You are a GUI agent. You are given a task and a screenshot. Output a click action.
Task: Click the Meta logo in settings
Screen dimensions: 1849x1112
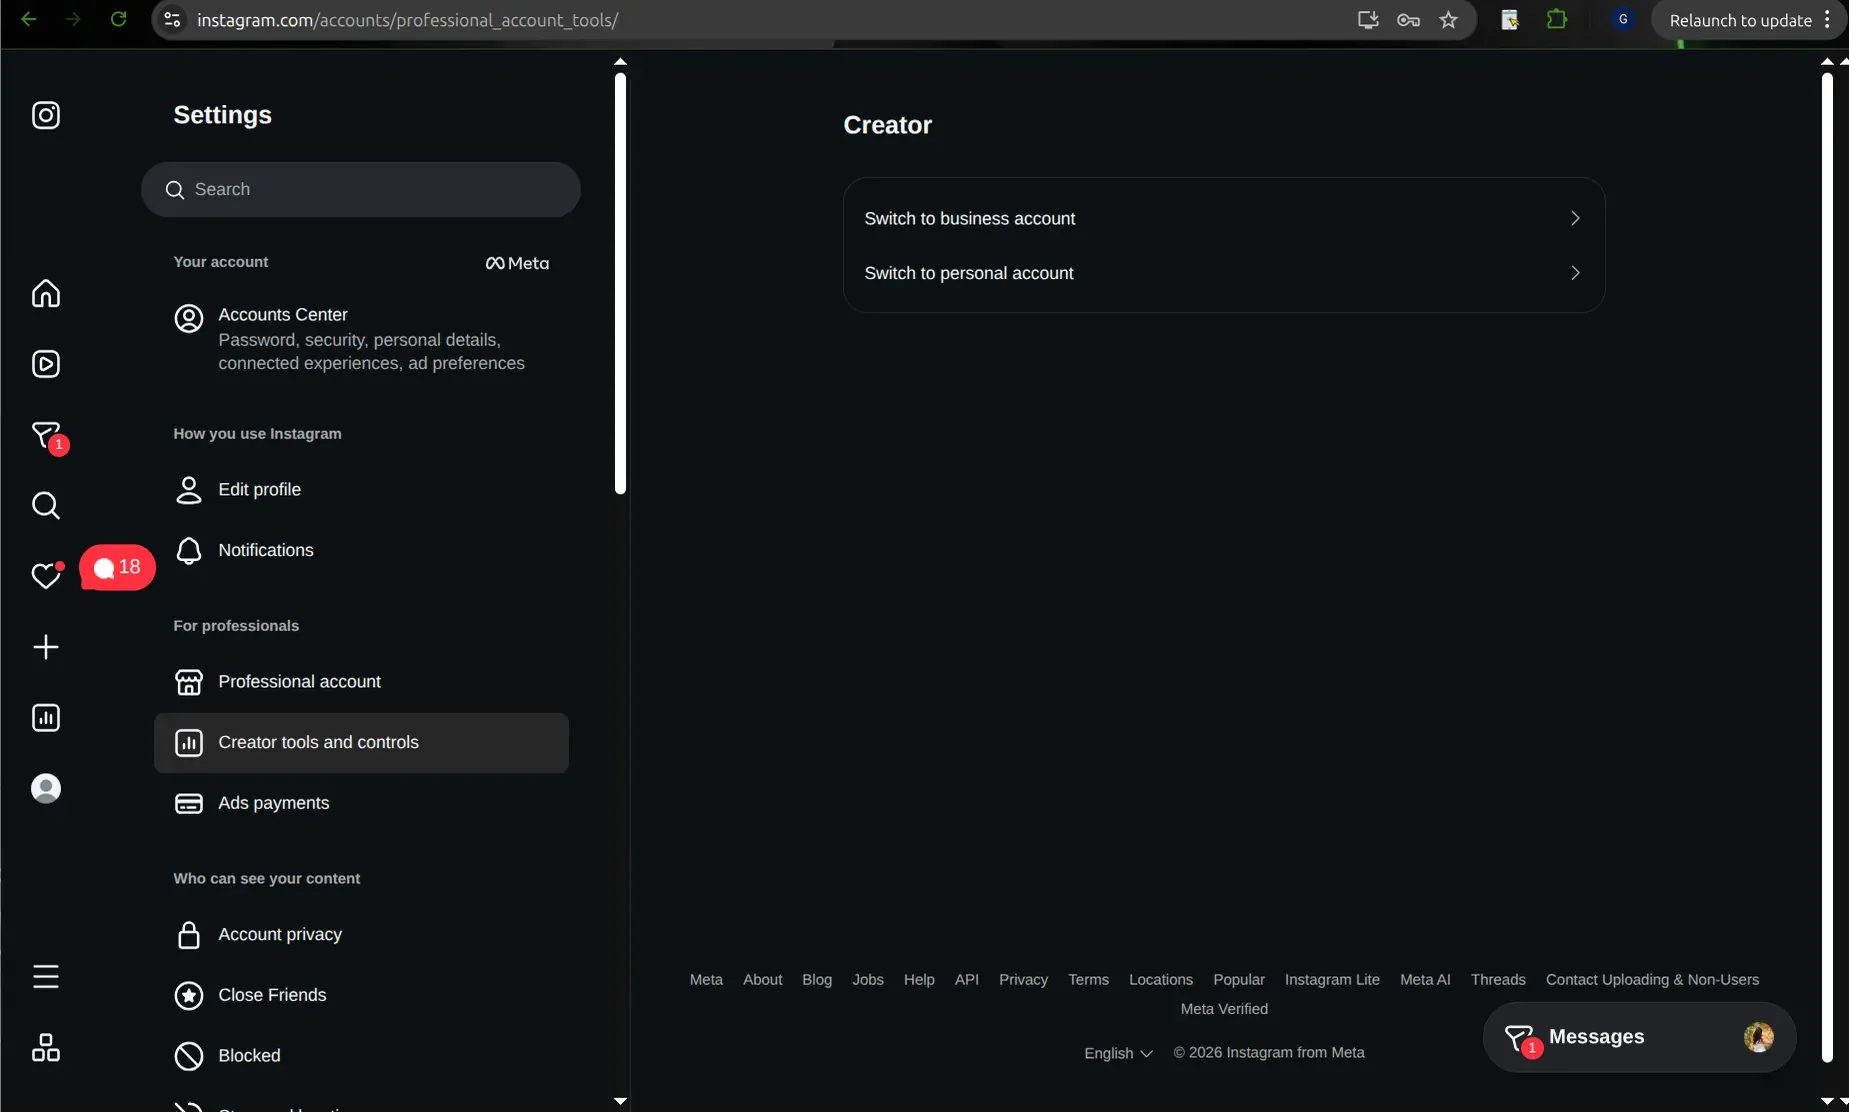pyautogui.click(x=517, y=263)
